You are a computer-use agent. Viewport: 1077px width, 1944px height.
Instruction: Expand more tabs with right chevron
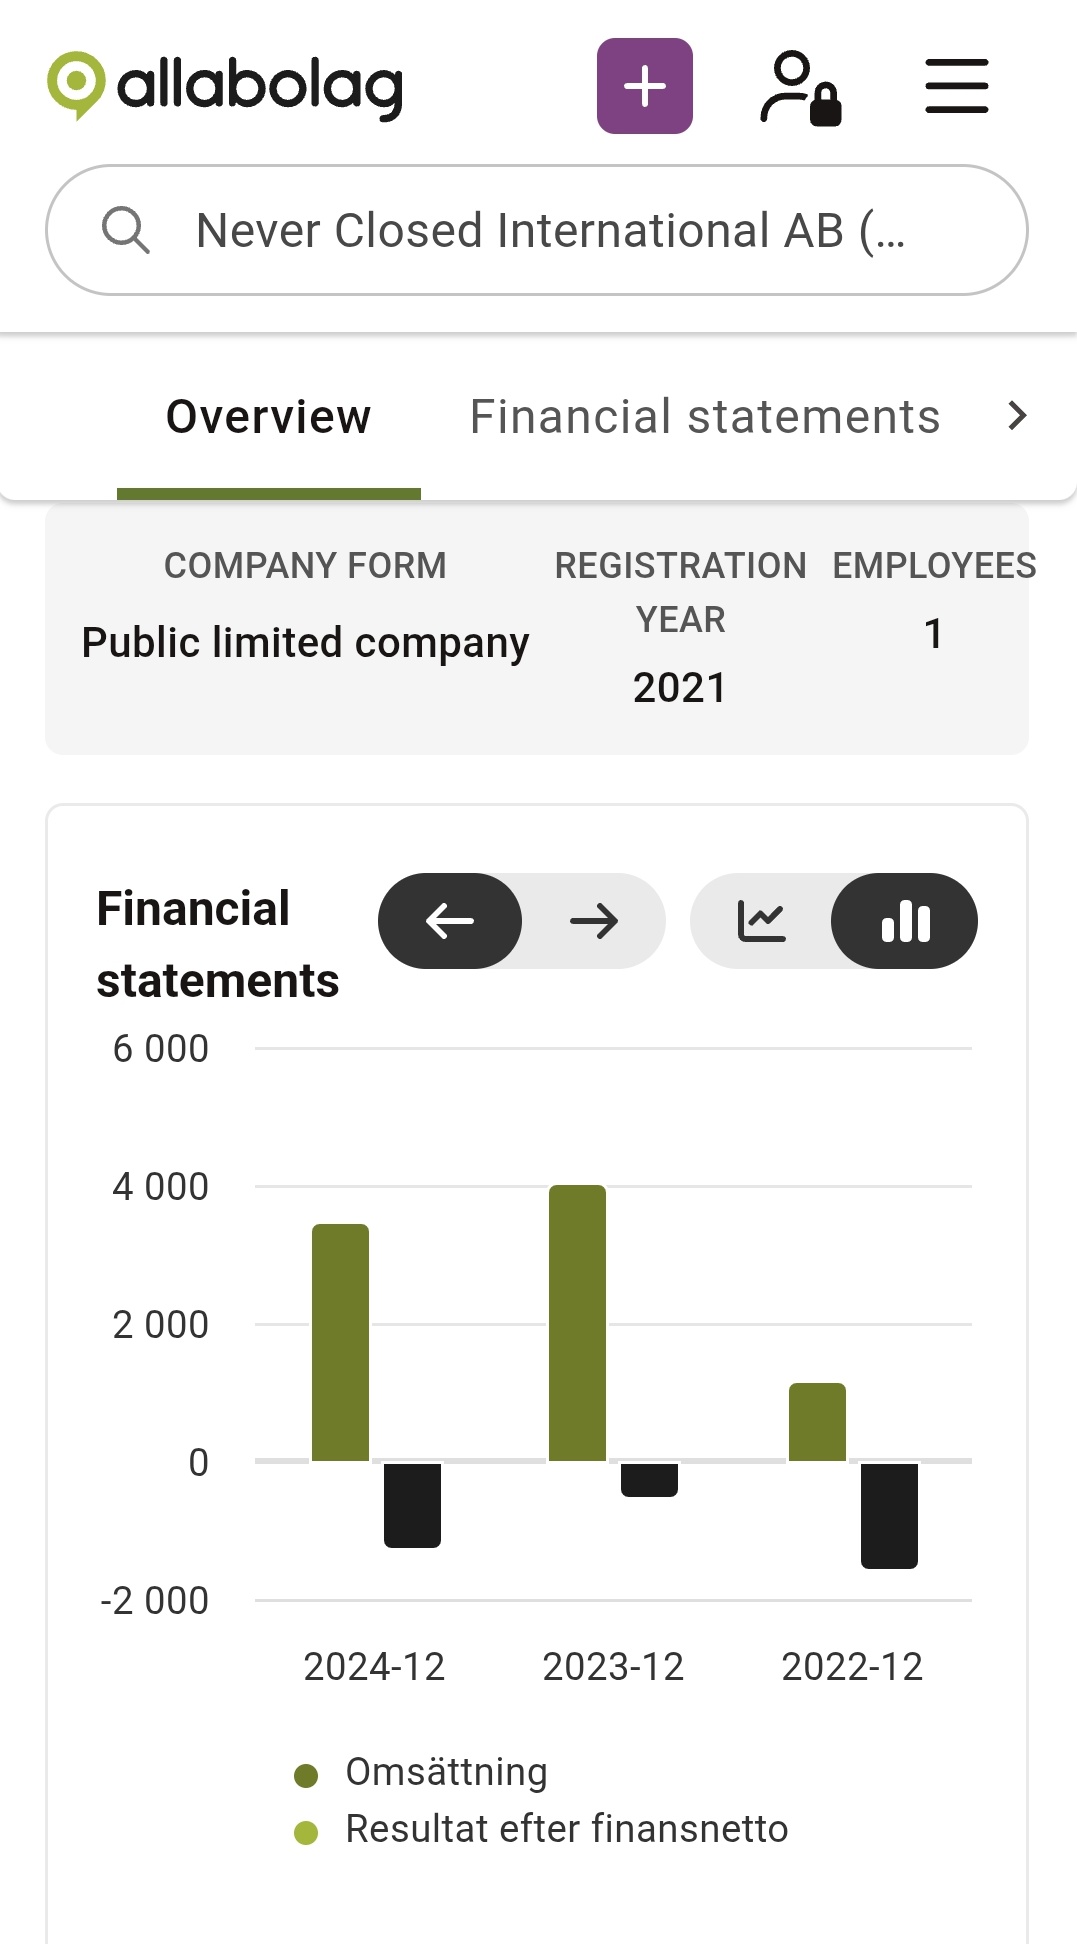[1017, 416]
